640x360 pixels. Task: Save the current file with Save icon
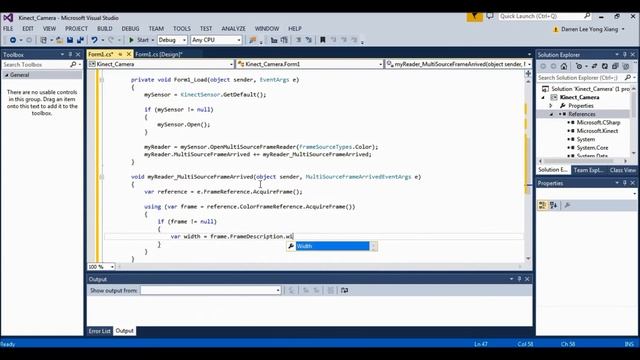coord(70,40)
